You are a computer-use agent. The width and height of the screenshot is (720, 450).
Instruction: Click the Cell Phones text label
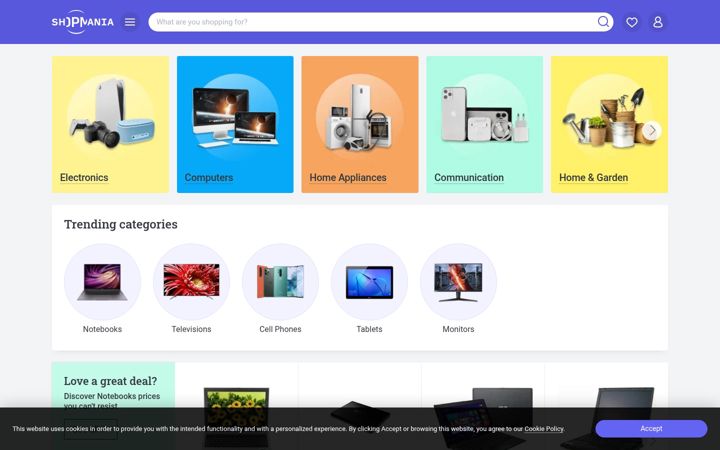(x=281, y=329)
